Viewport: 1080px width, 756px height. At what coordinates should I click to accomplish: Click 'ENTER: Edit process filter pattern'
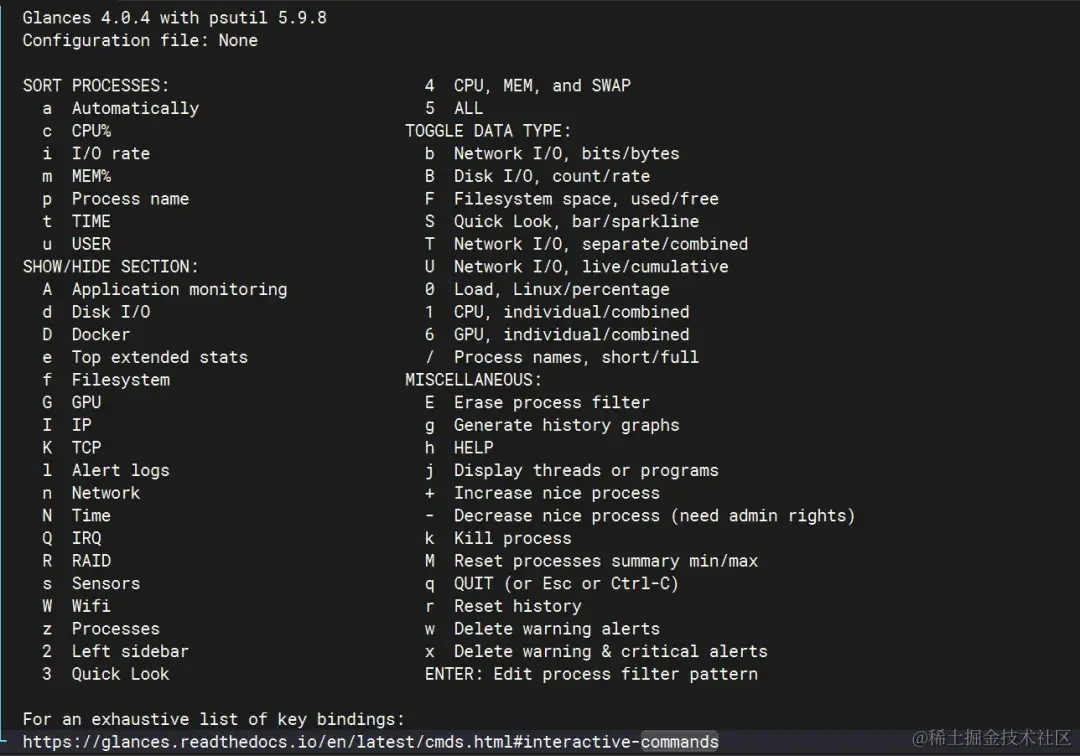(x=591, y=674)
